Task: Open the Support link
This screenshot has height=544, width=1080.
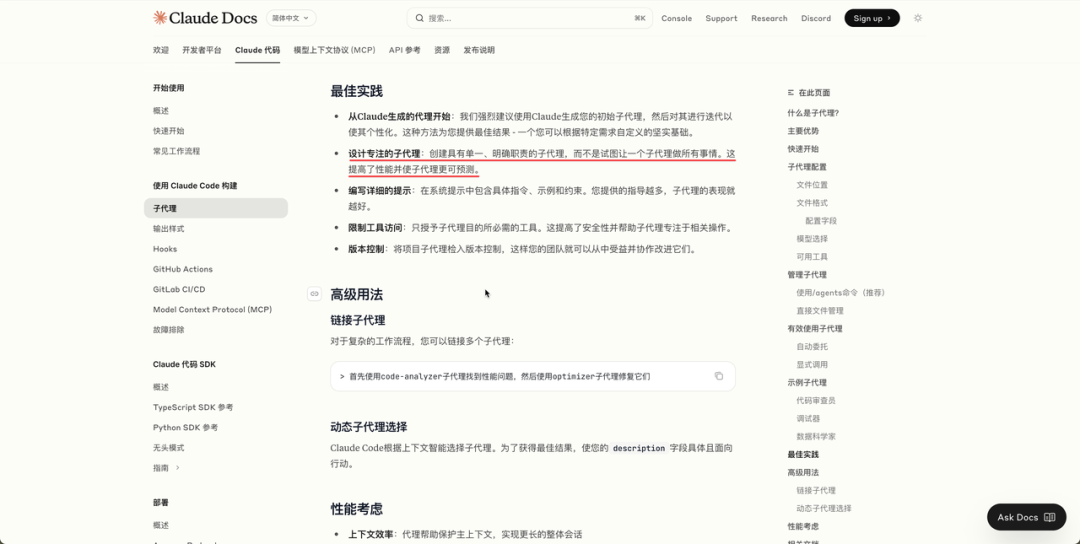Action: 721,18
